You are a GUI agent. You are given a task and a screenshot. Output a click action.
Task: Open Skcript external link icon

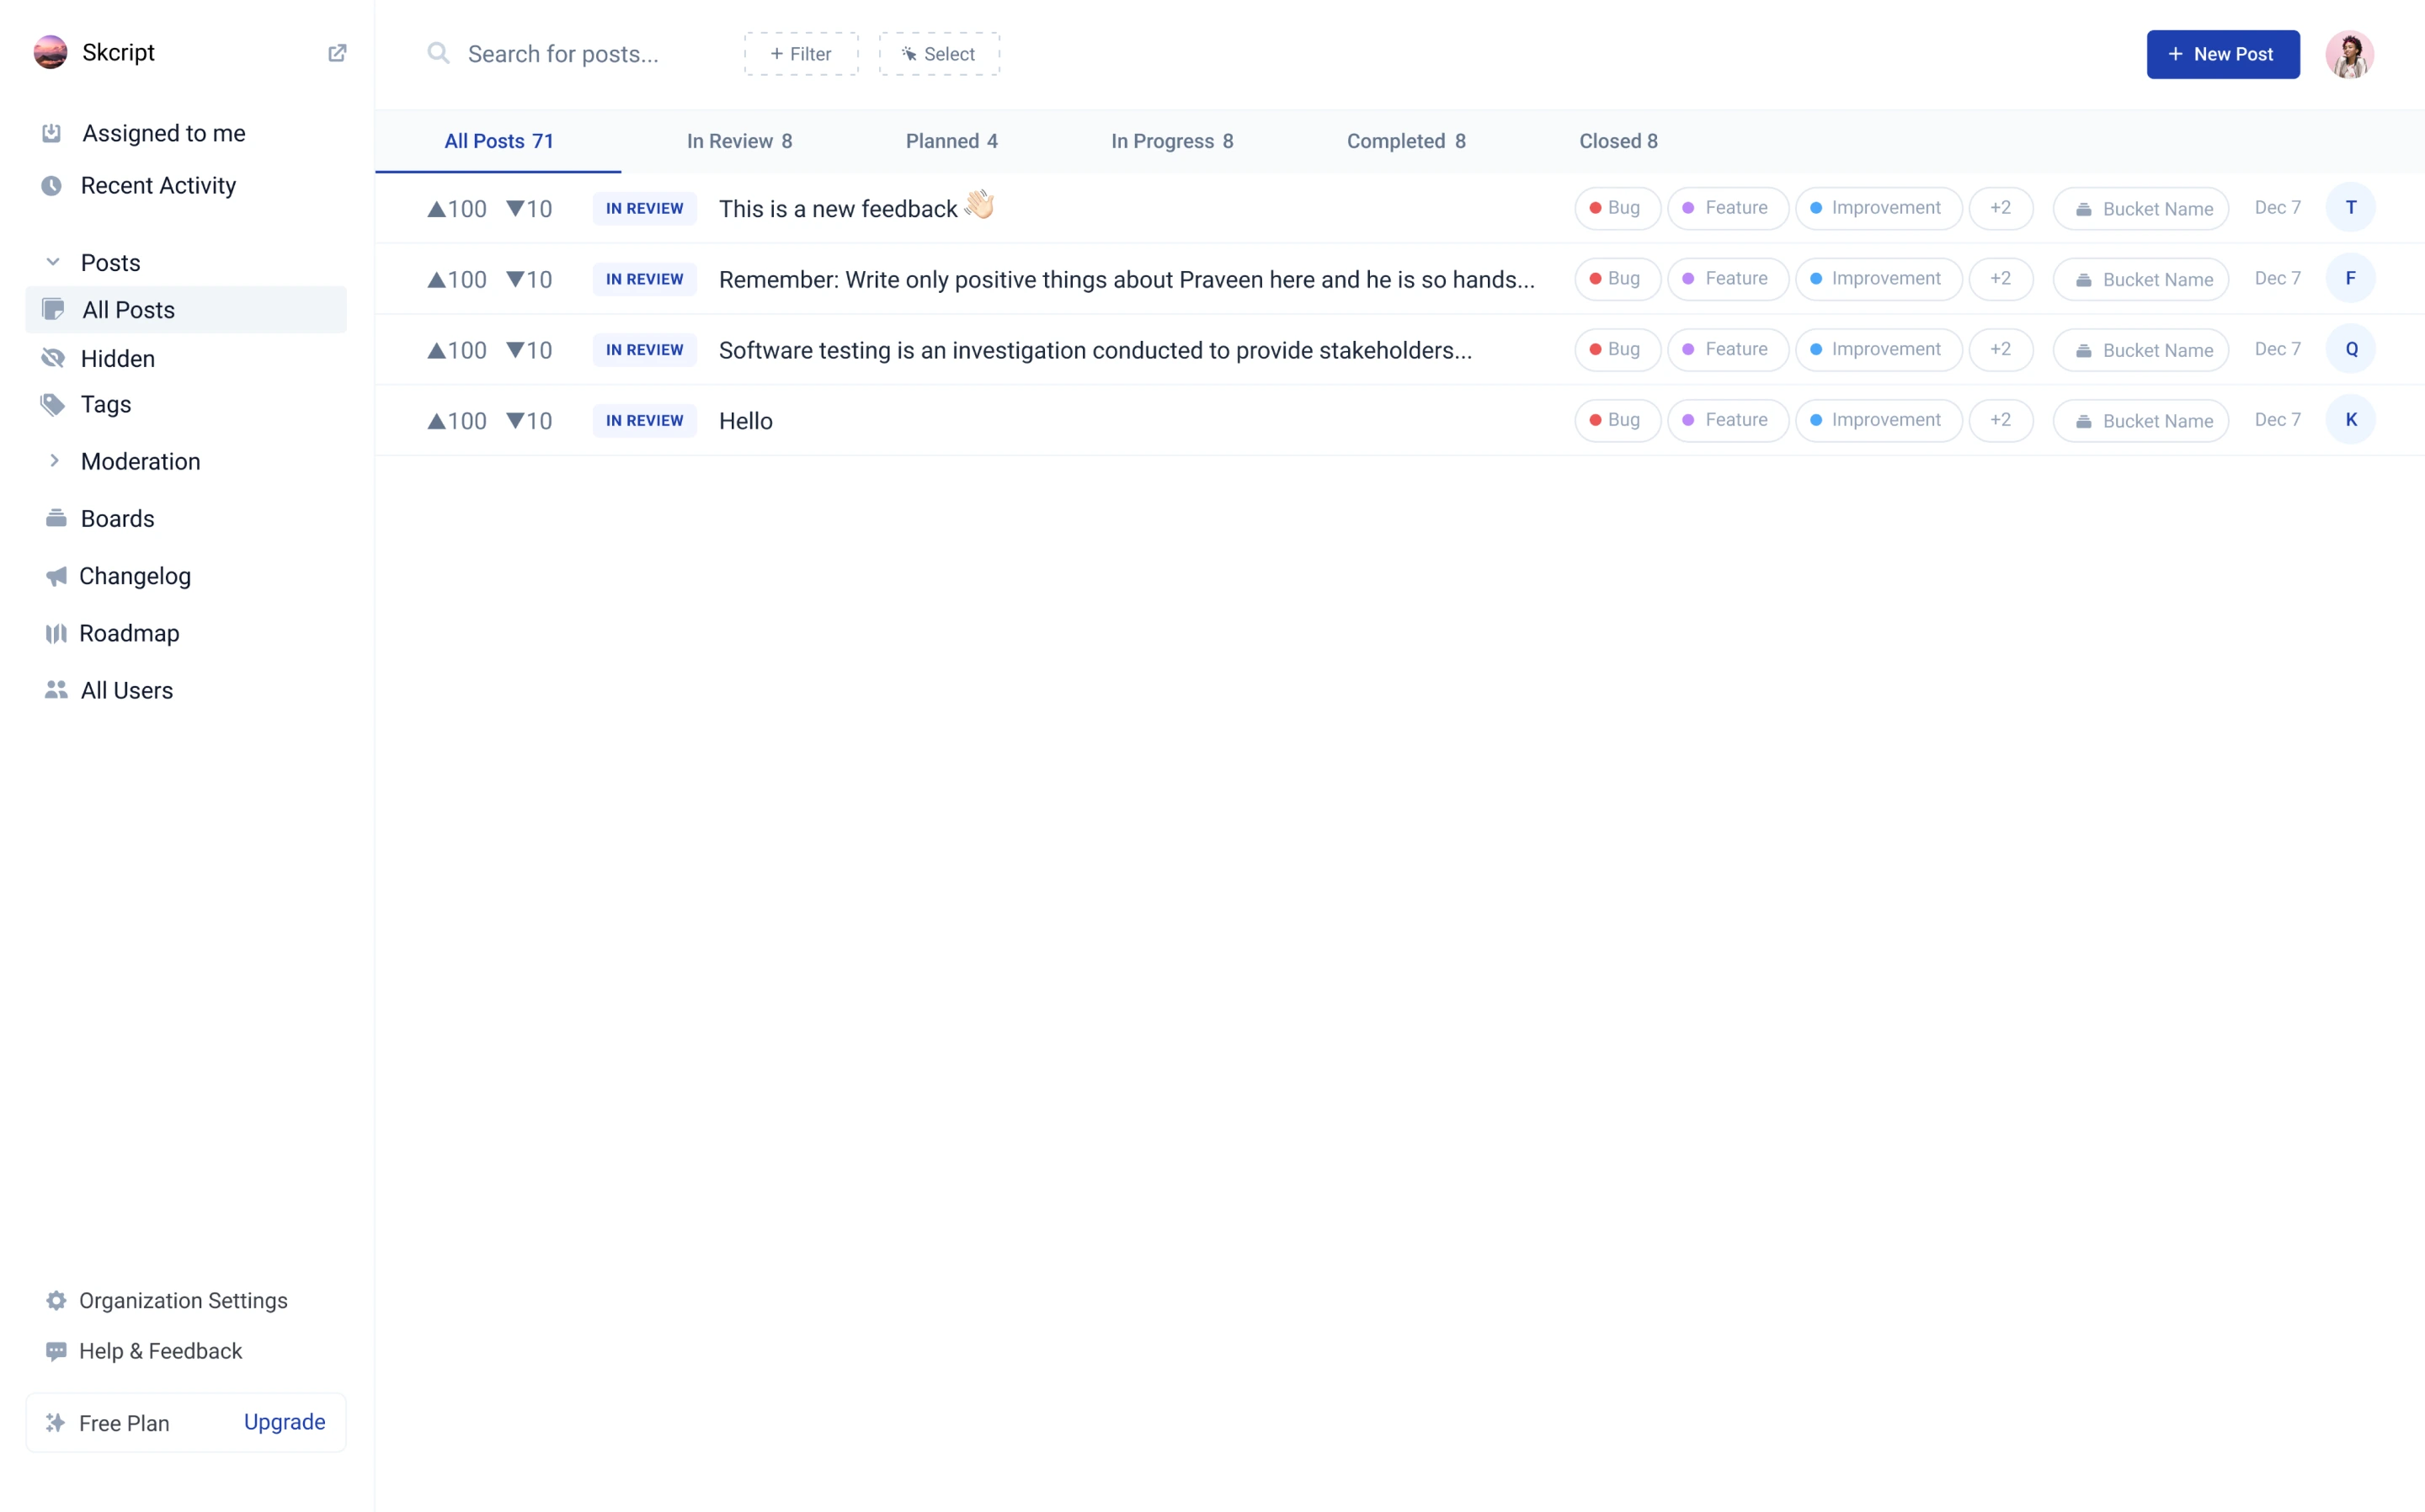pos(337,53)
